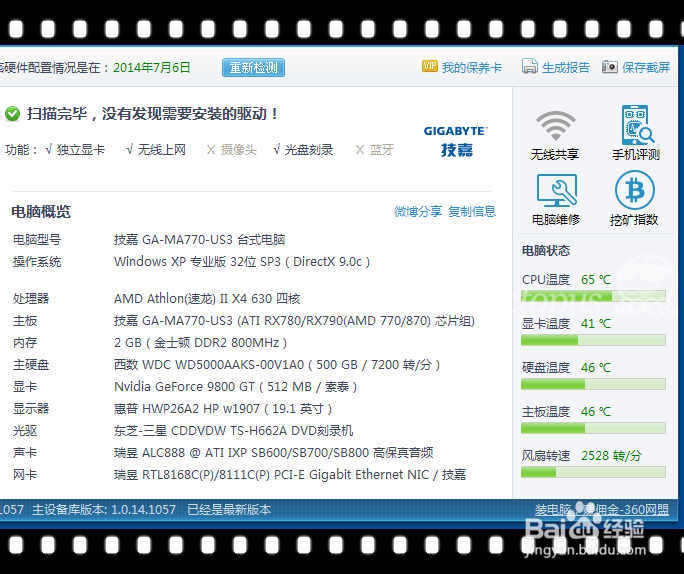Click the 重新检测 re-detect button
684x574 pixels.
[253, 68]
